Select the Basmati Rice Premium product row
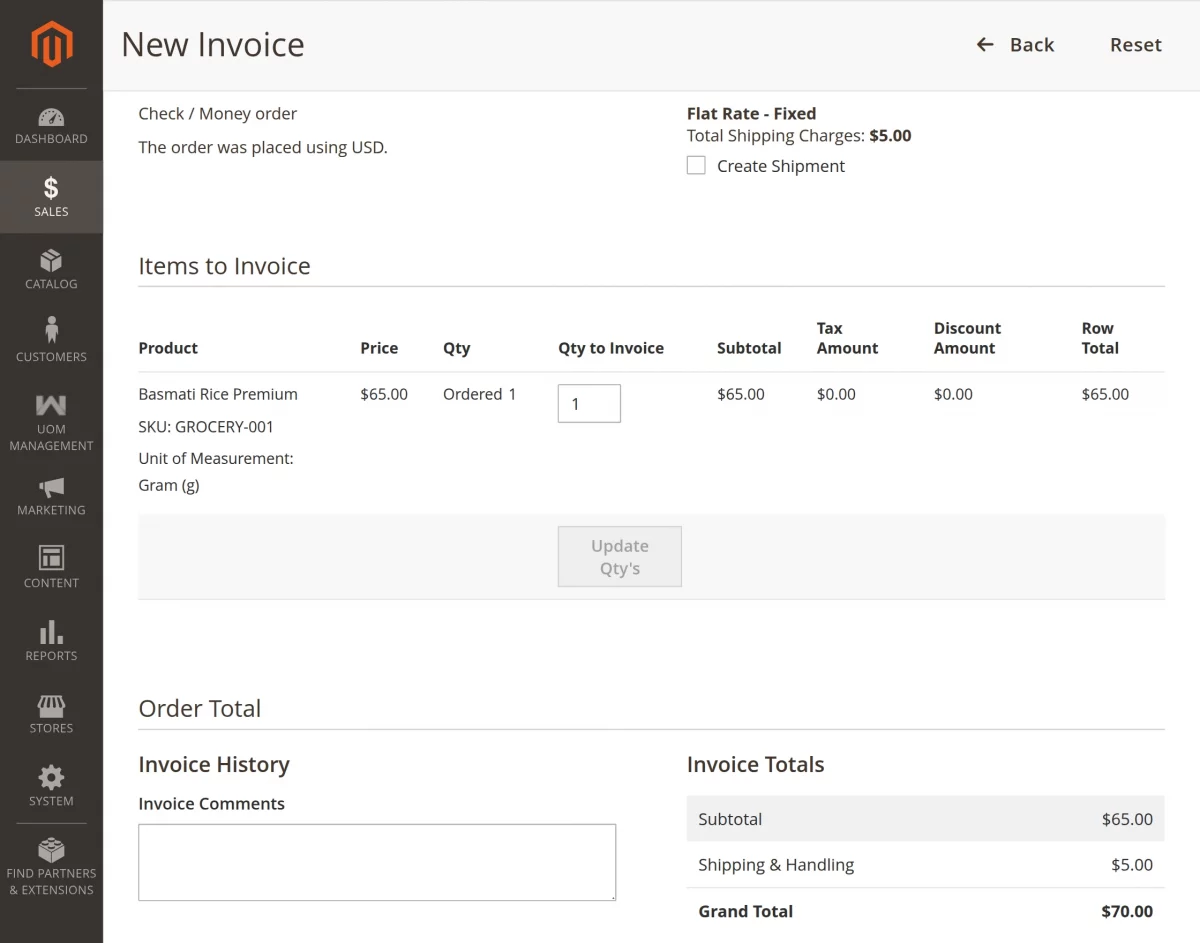Image resolution: width=1200 pixels, height=943 pixels. (x=218, y=394)
